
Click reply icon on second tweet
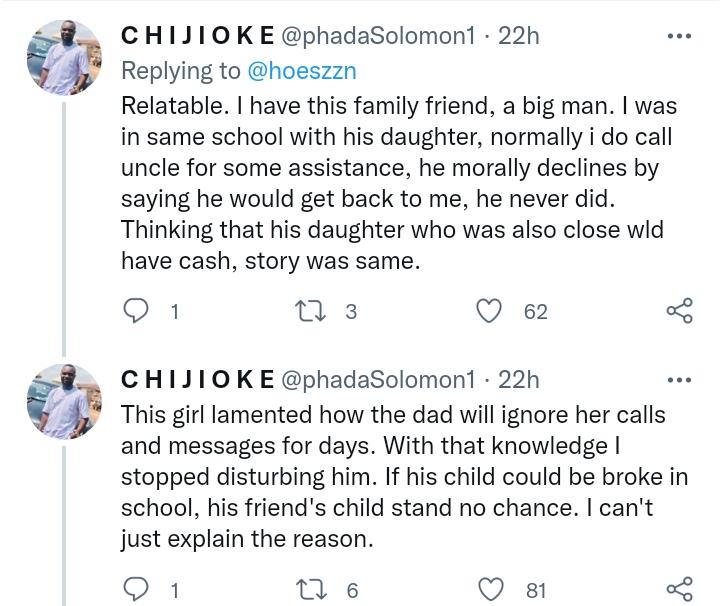point(136,589)
